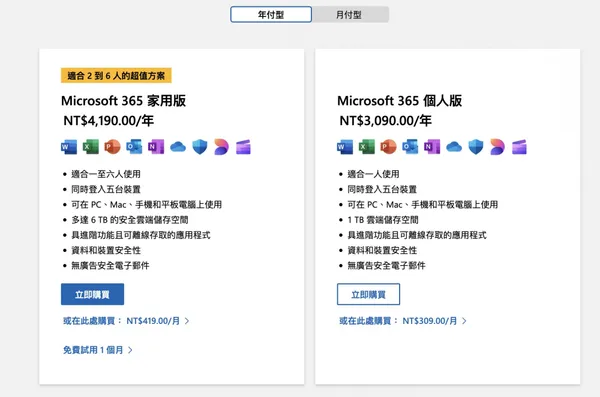Click the yellow 適合 2 到 6 人的超值方案 badge
Screen dimensions: 600x397
pyautogui.click(x=116, y=75)
